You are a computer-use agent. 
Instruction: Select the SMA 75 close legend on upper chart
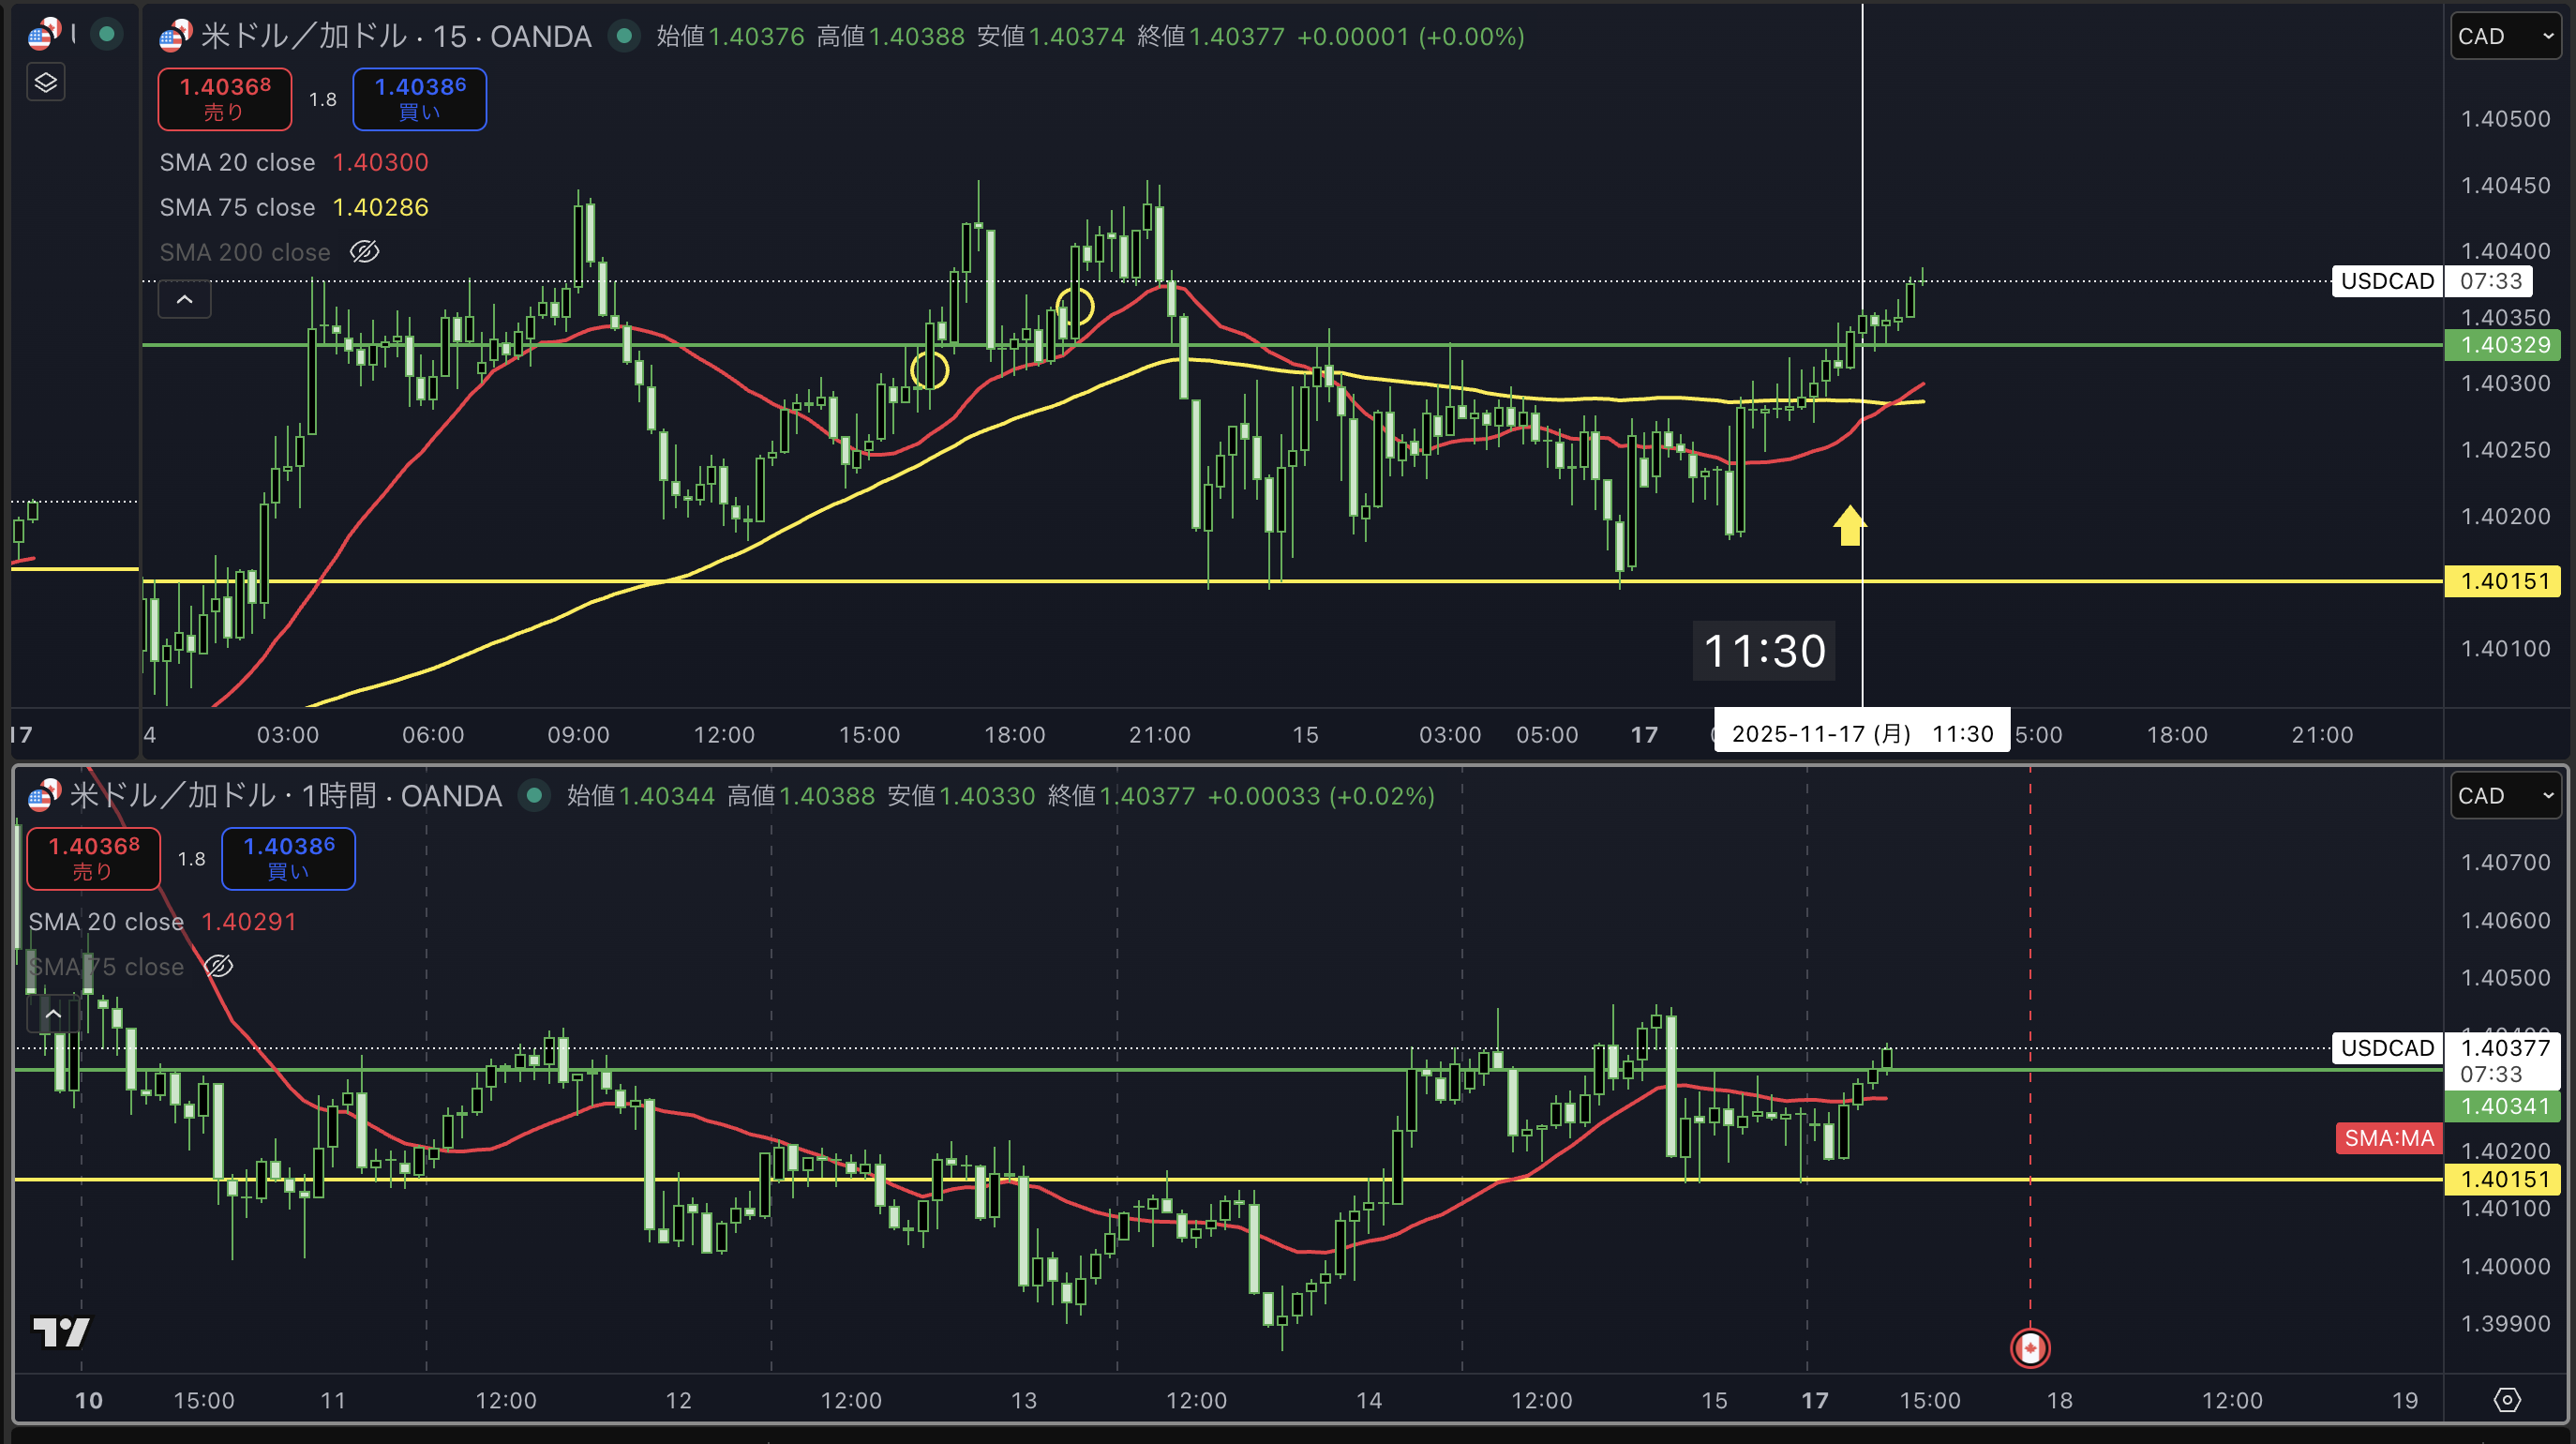[x=237, y=207]
